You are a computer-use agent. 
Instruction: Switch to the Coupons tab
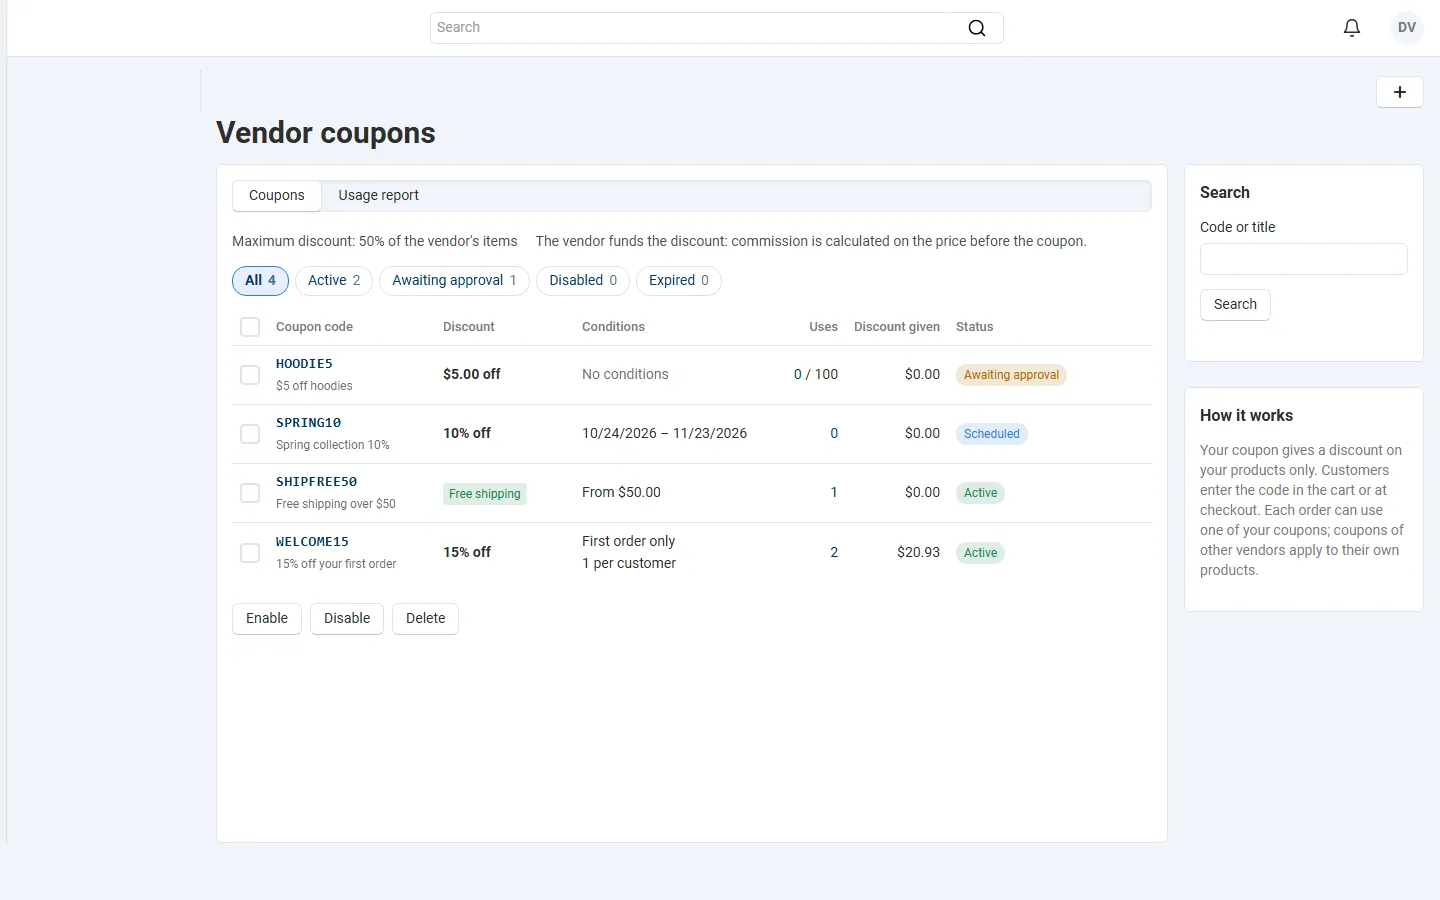(277, 196)
